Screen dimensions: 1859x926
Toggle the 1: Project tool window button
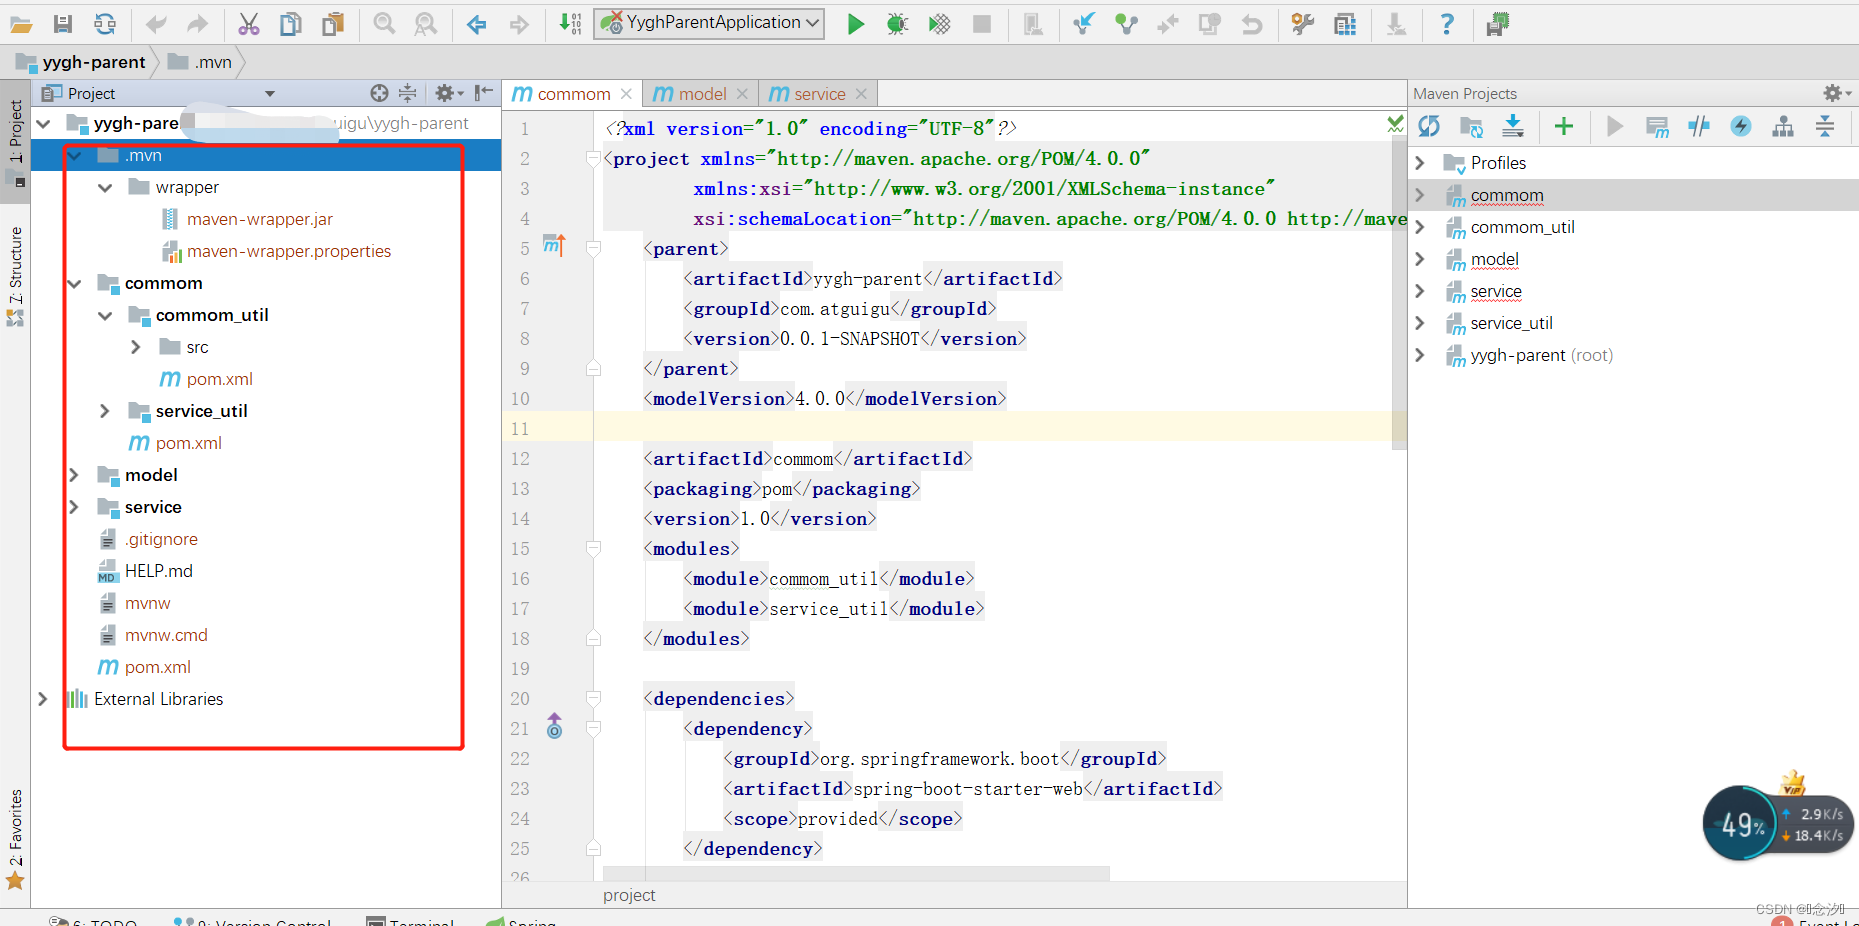click(x=15, y=141)
